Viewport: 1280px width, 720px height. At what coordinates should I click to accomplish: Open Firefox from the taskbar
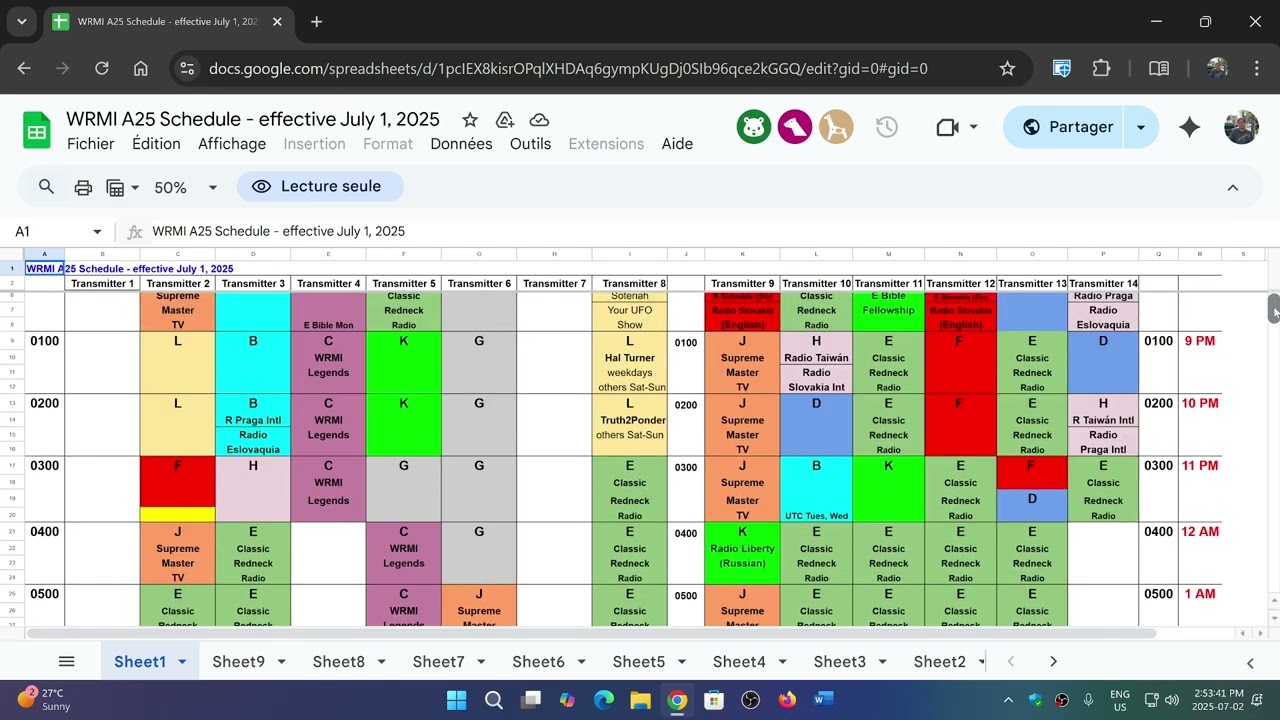(787, 699)
